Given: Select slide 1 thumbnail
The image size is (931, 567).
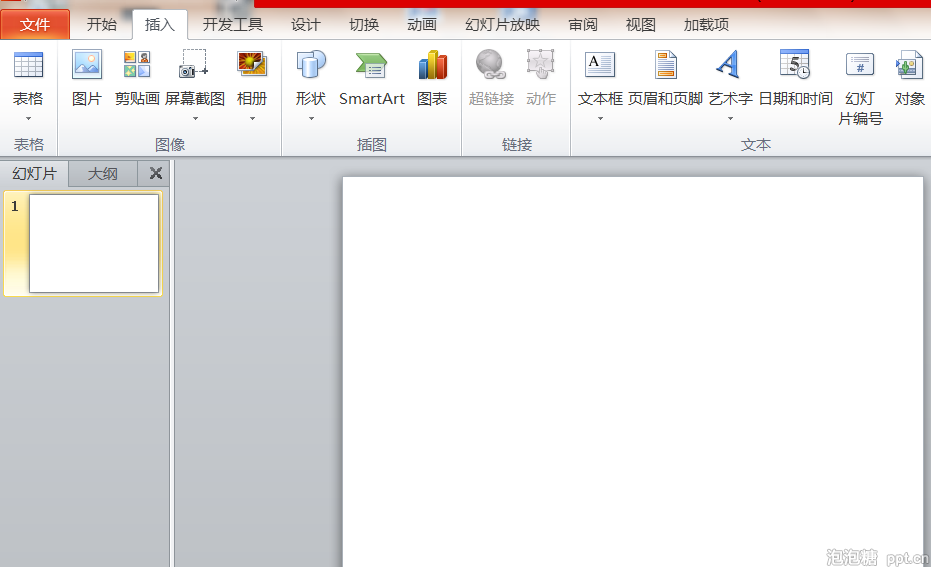Looking at the screenshot, I should (x=94, y=244).
